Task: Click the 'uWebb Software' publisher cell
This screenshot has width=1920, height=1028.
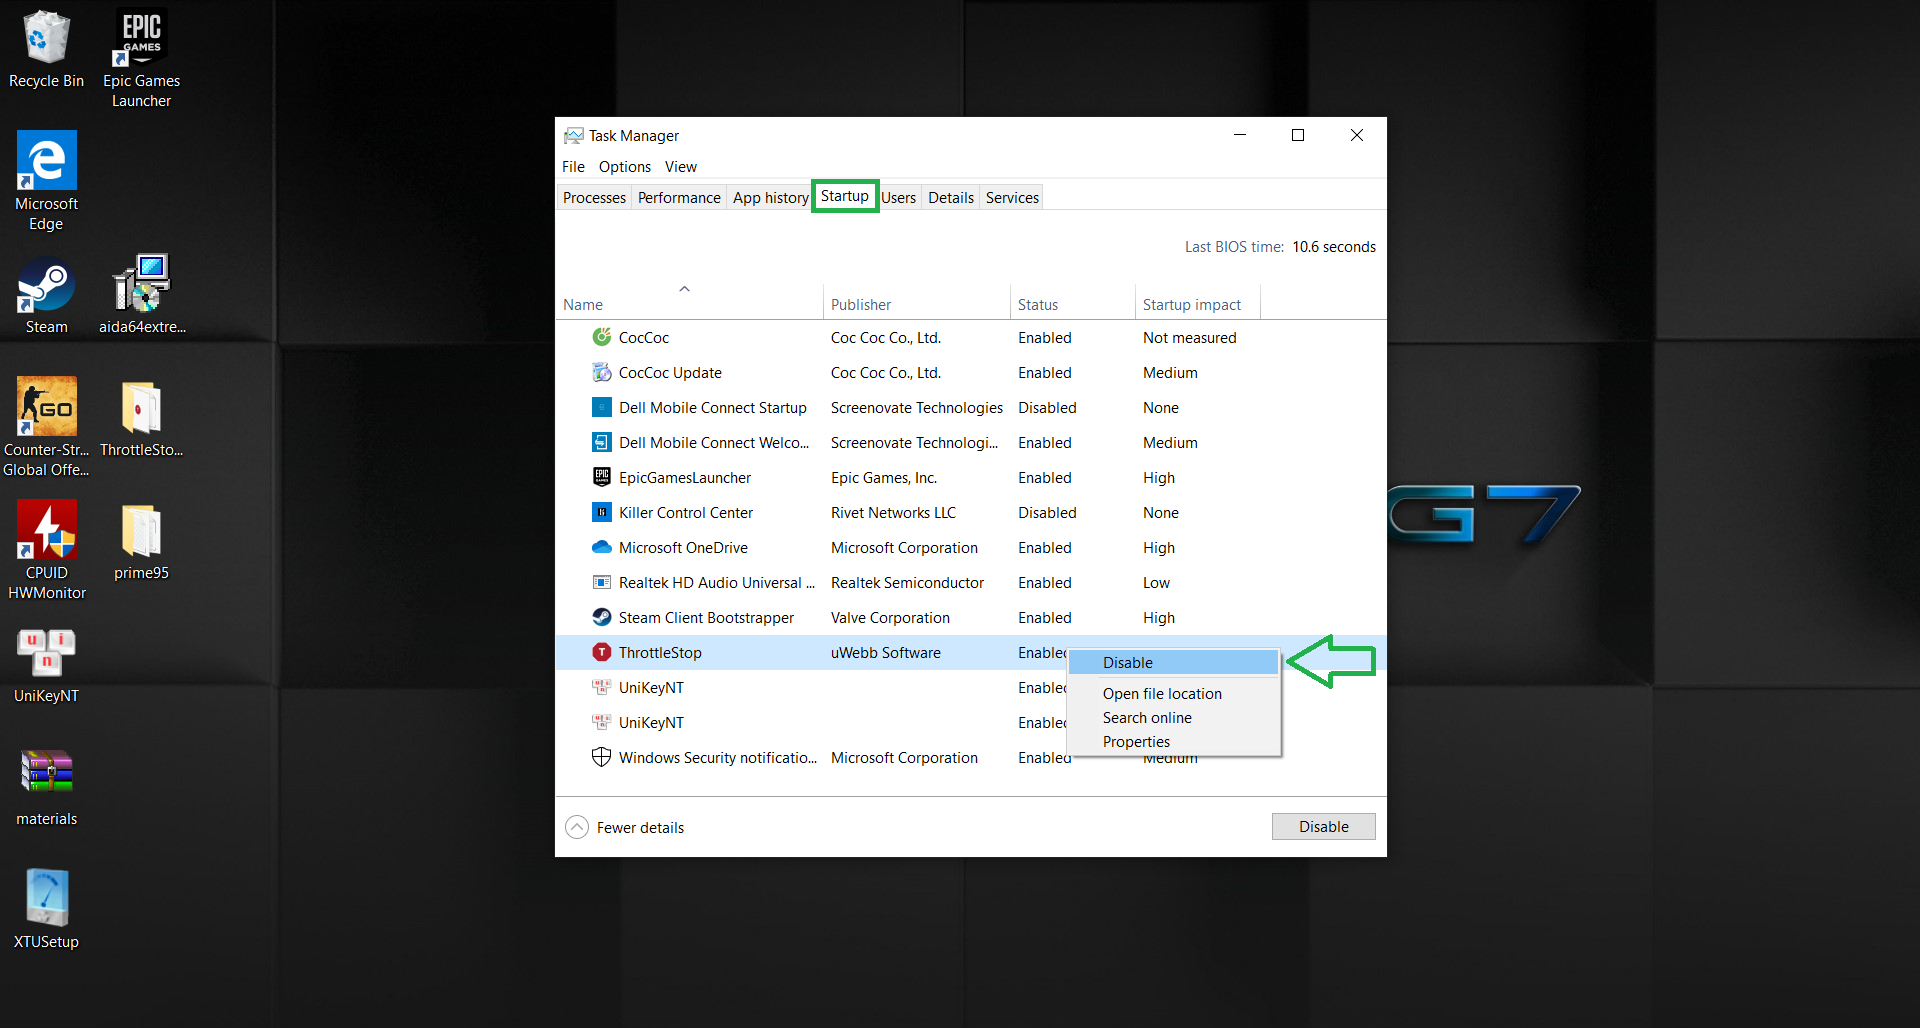Action: coord(885,652)
